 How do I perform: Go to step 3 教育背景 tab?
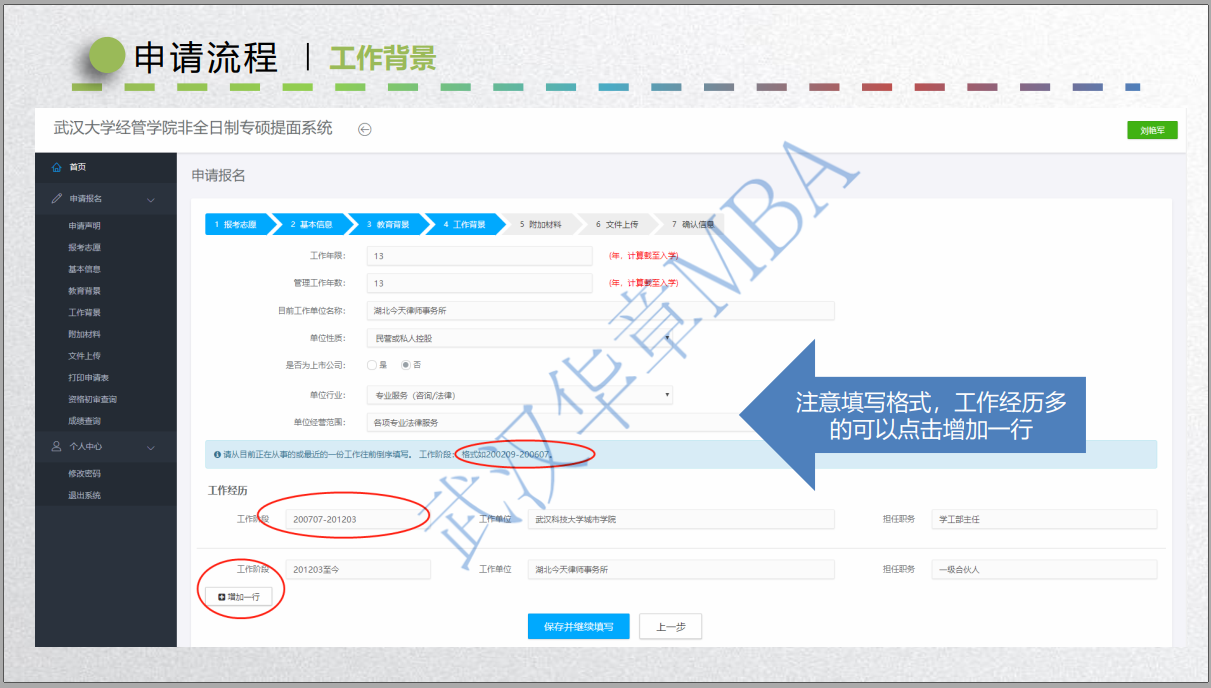pos(388,225)
